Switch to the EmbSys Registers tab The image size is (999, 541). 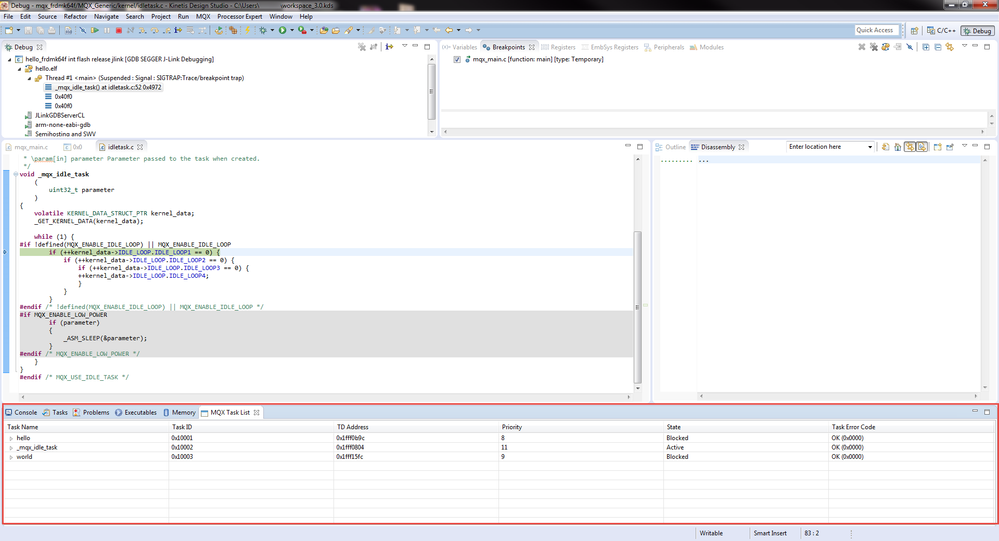(610, 47)
